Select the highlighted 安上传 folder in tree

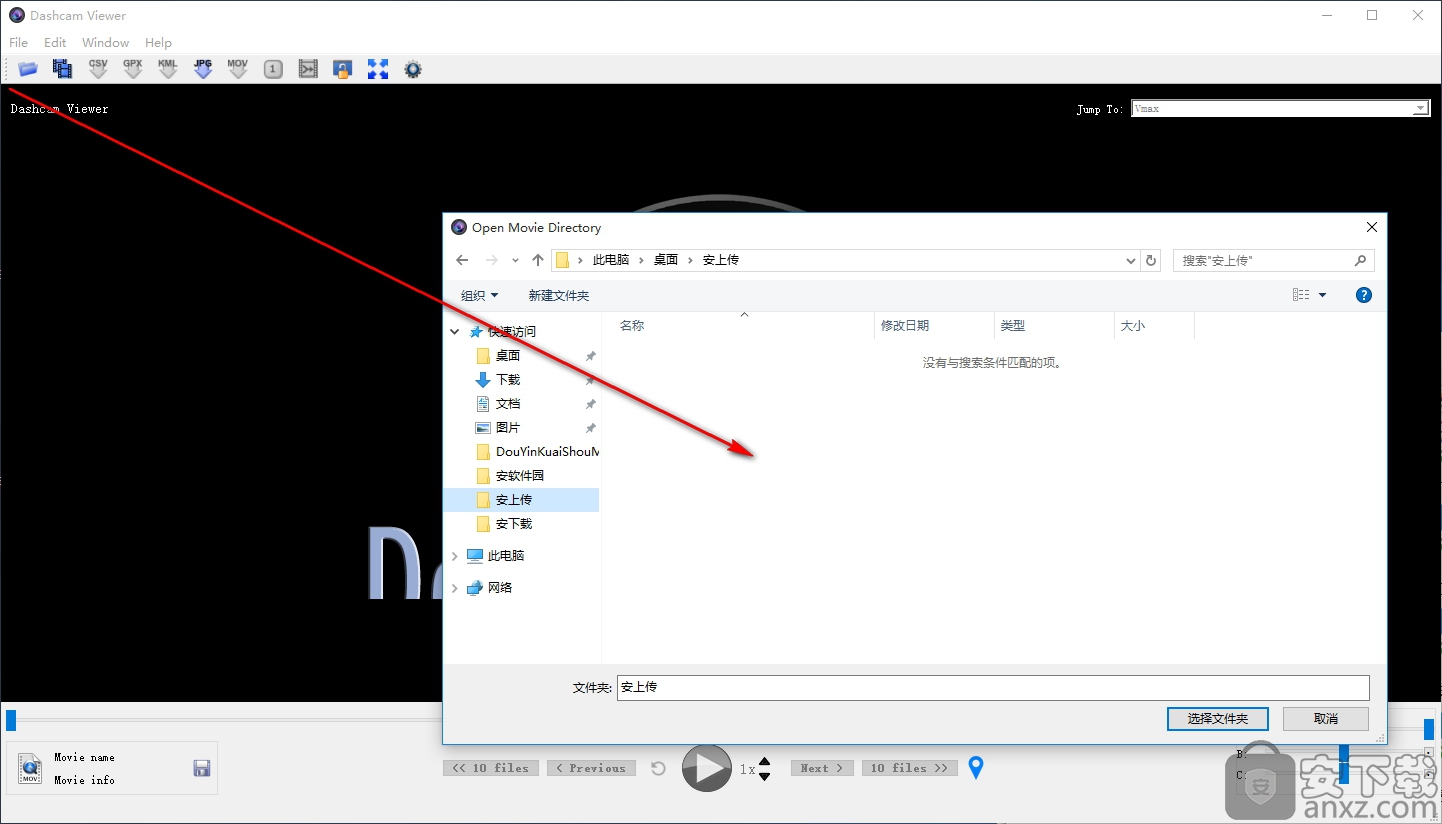tap(521, 500)
